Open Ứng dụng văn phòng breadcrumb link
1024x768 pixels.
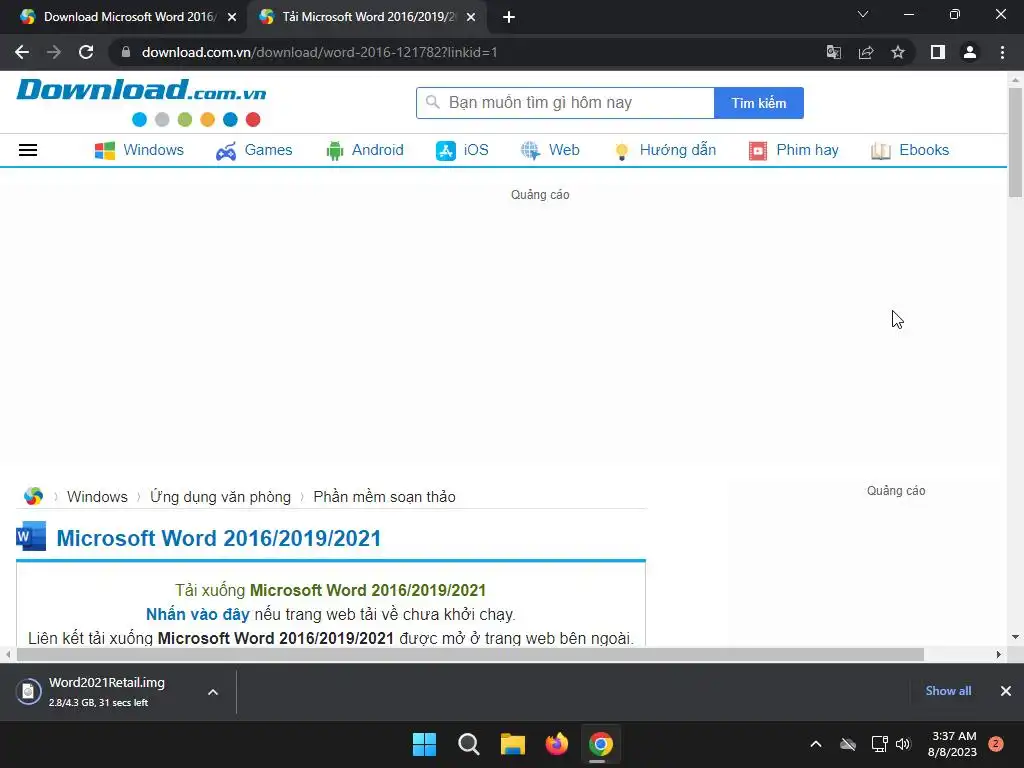221,497
